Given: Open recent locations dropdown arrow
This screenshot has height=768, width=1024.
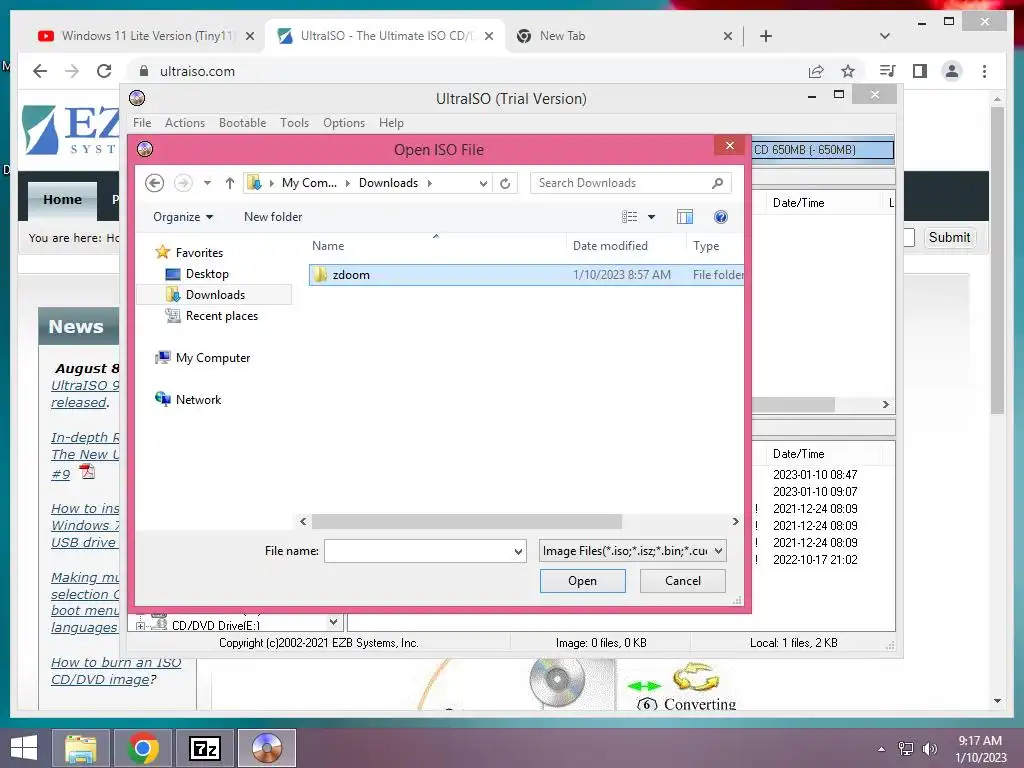Looking at the screenshot, I should coord(207,184).
